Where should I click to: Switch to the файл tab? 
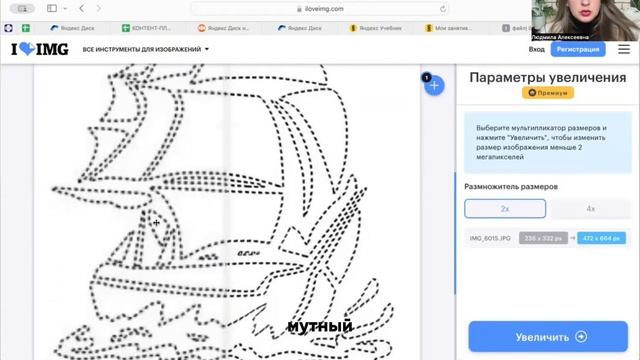pos(515,28)
